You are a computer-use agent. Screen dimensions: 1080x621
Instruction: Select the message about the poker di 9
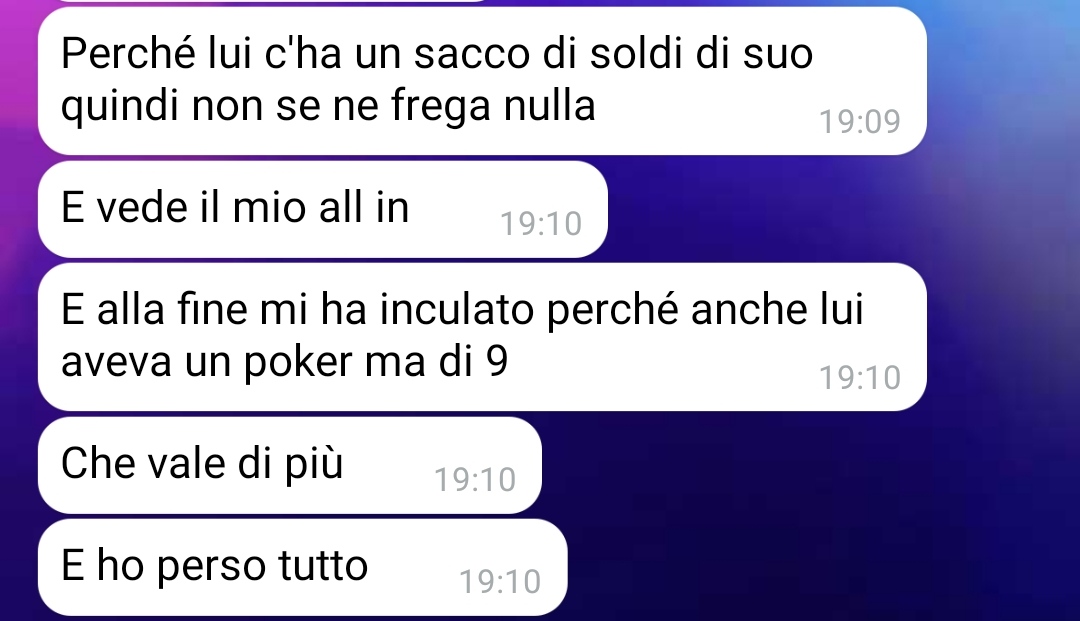coord(482,337)
